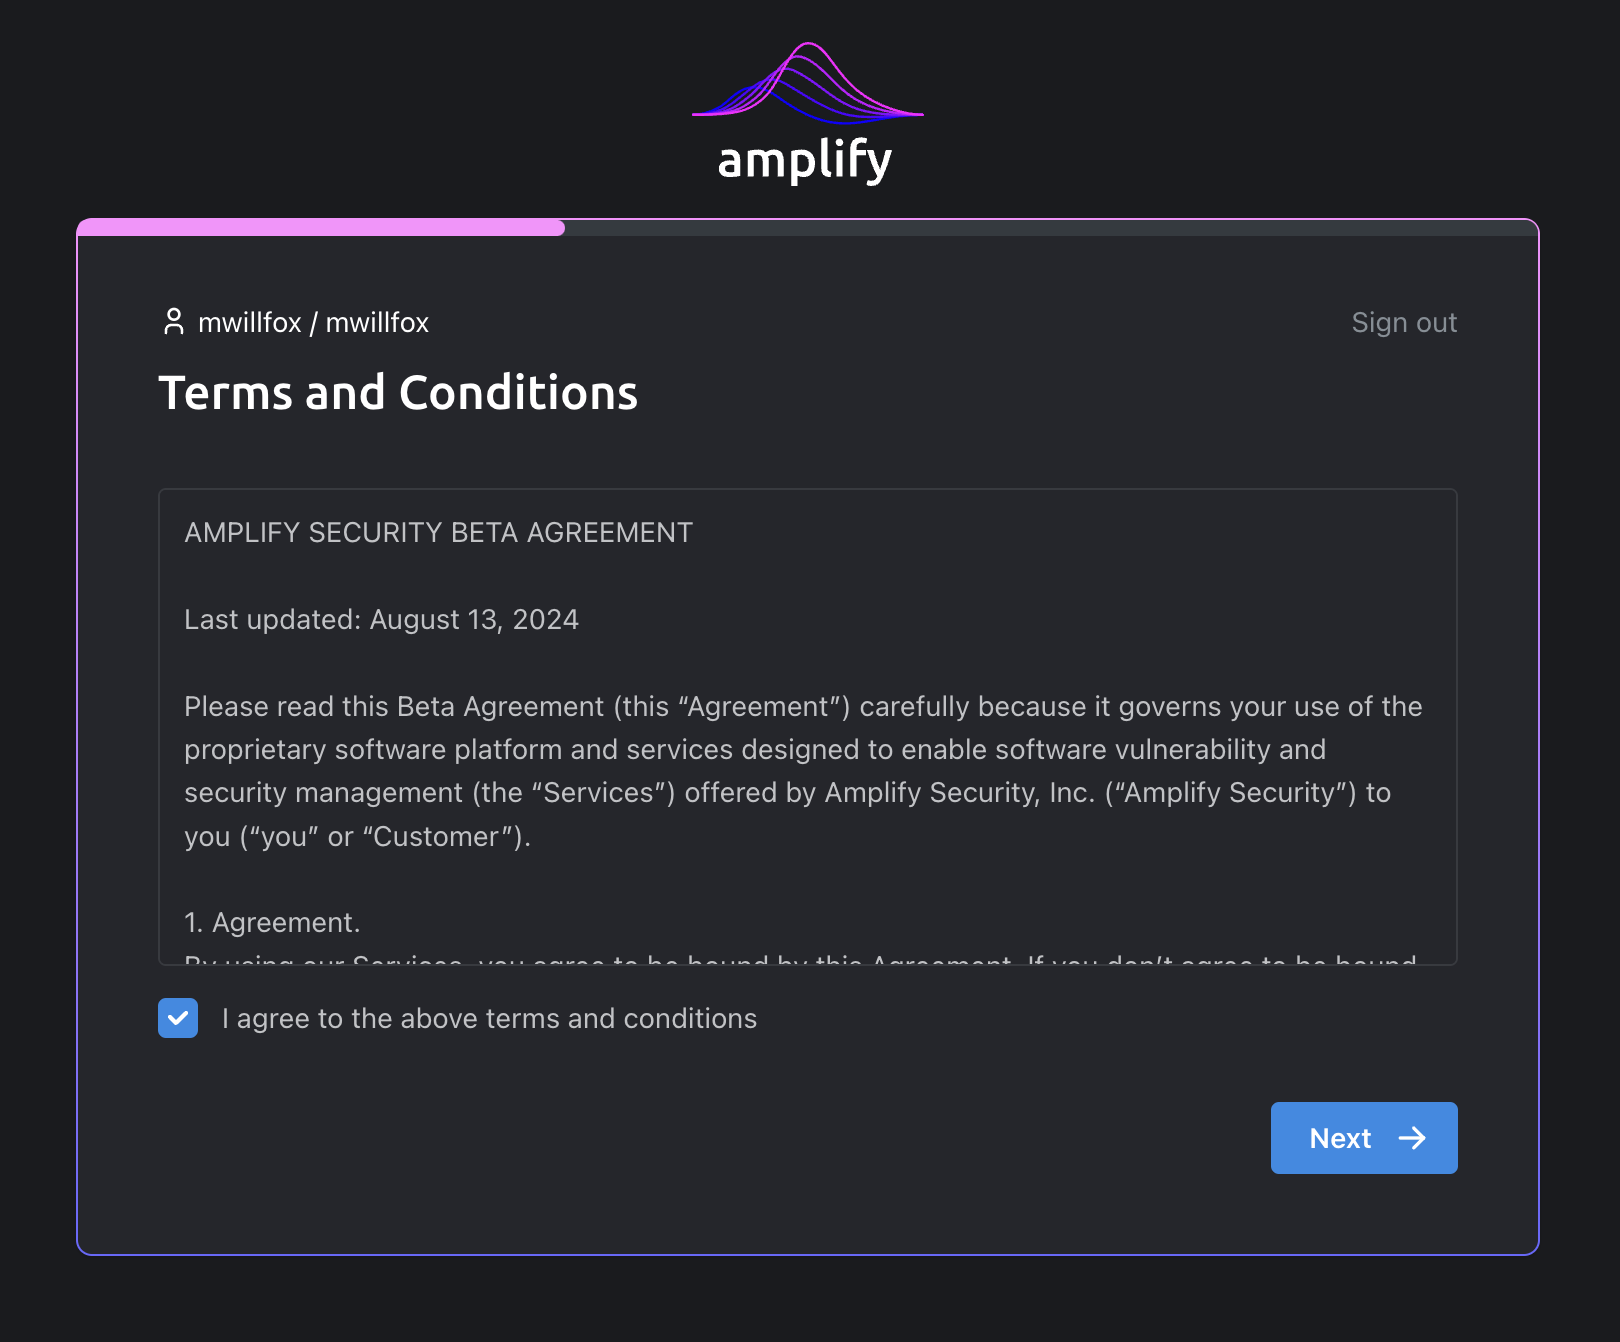Click the Terms and Conditions heading

click(x=399, y=393)
